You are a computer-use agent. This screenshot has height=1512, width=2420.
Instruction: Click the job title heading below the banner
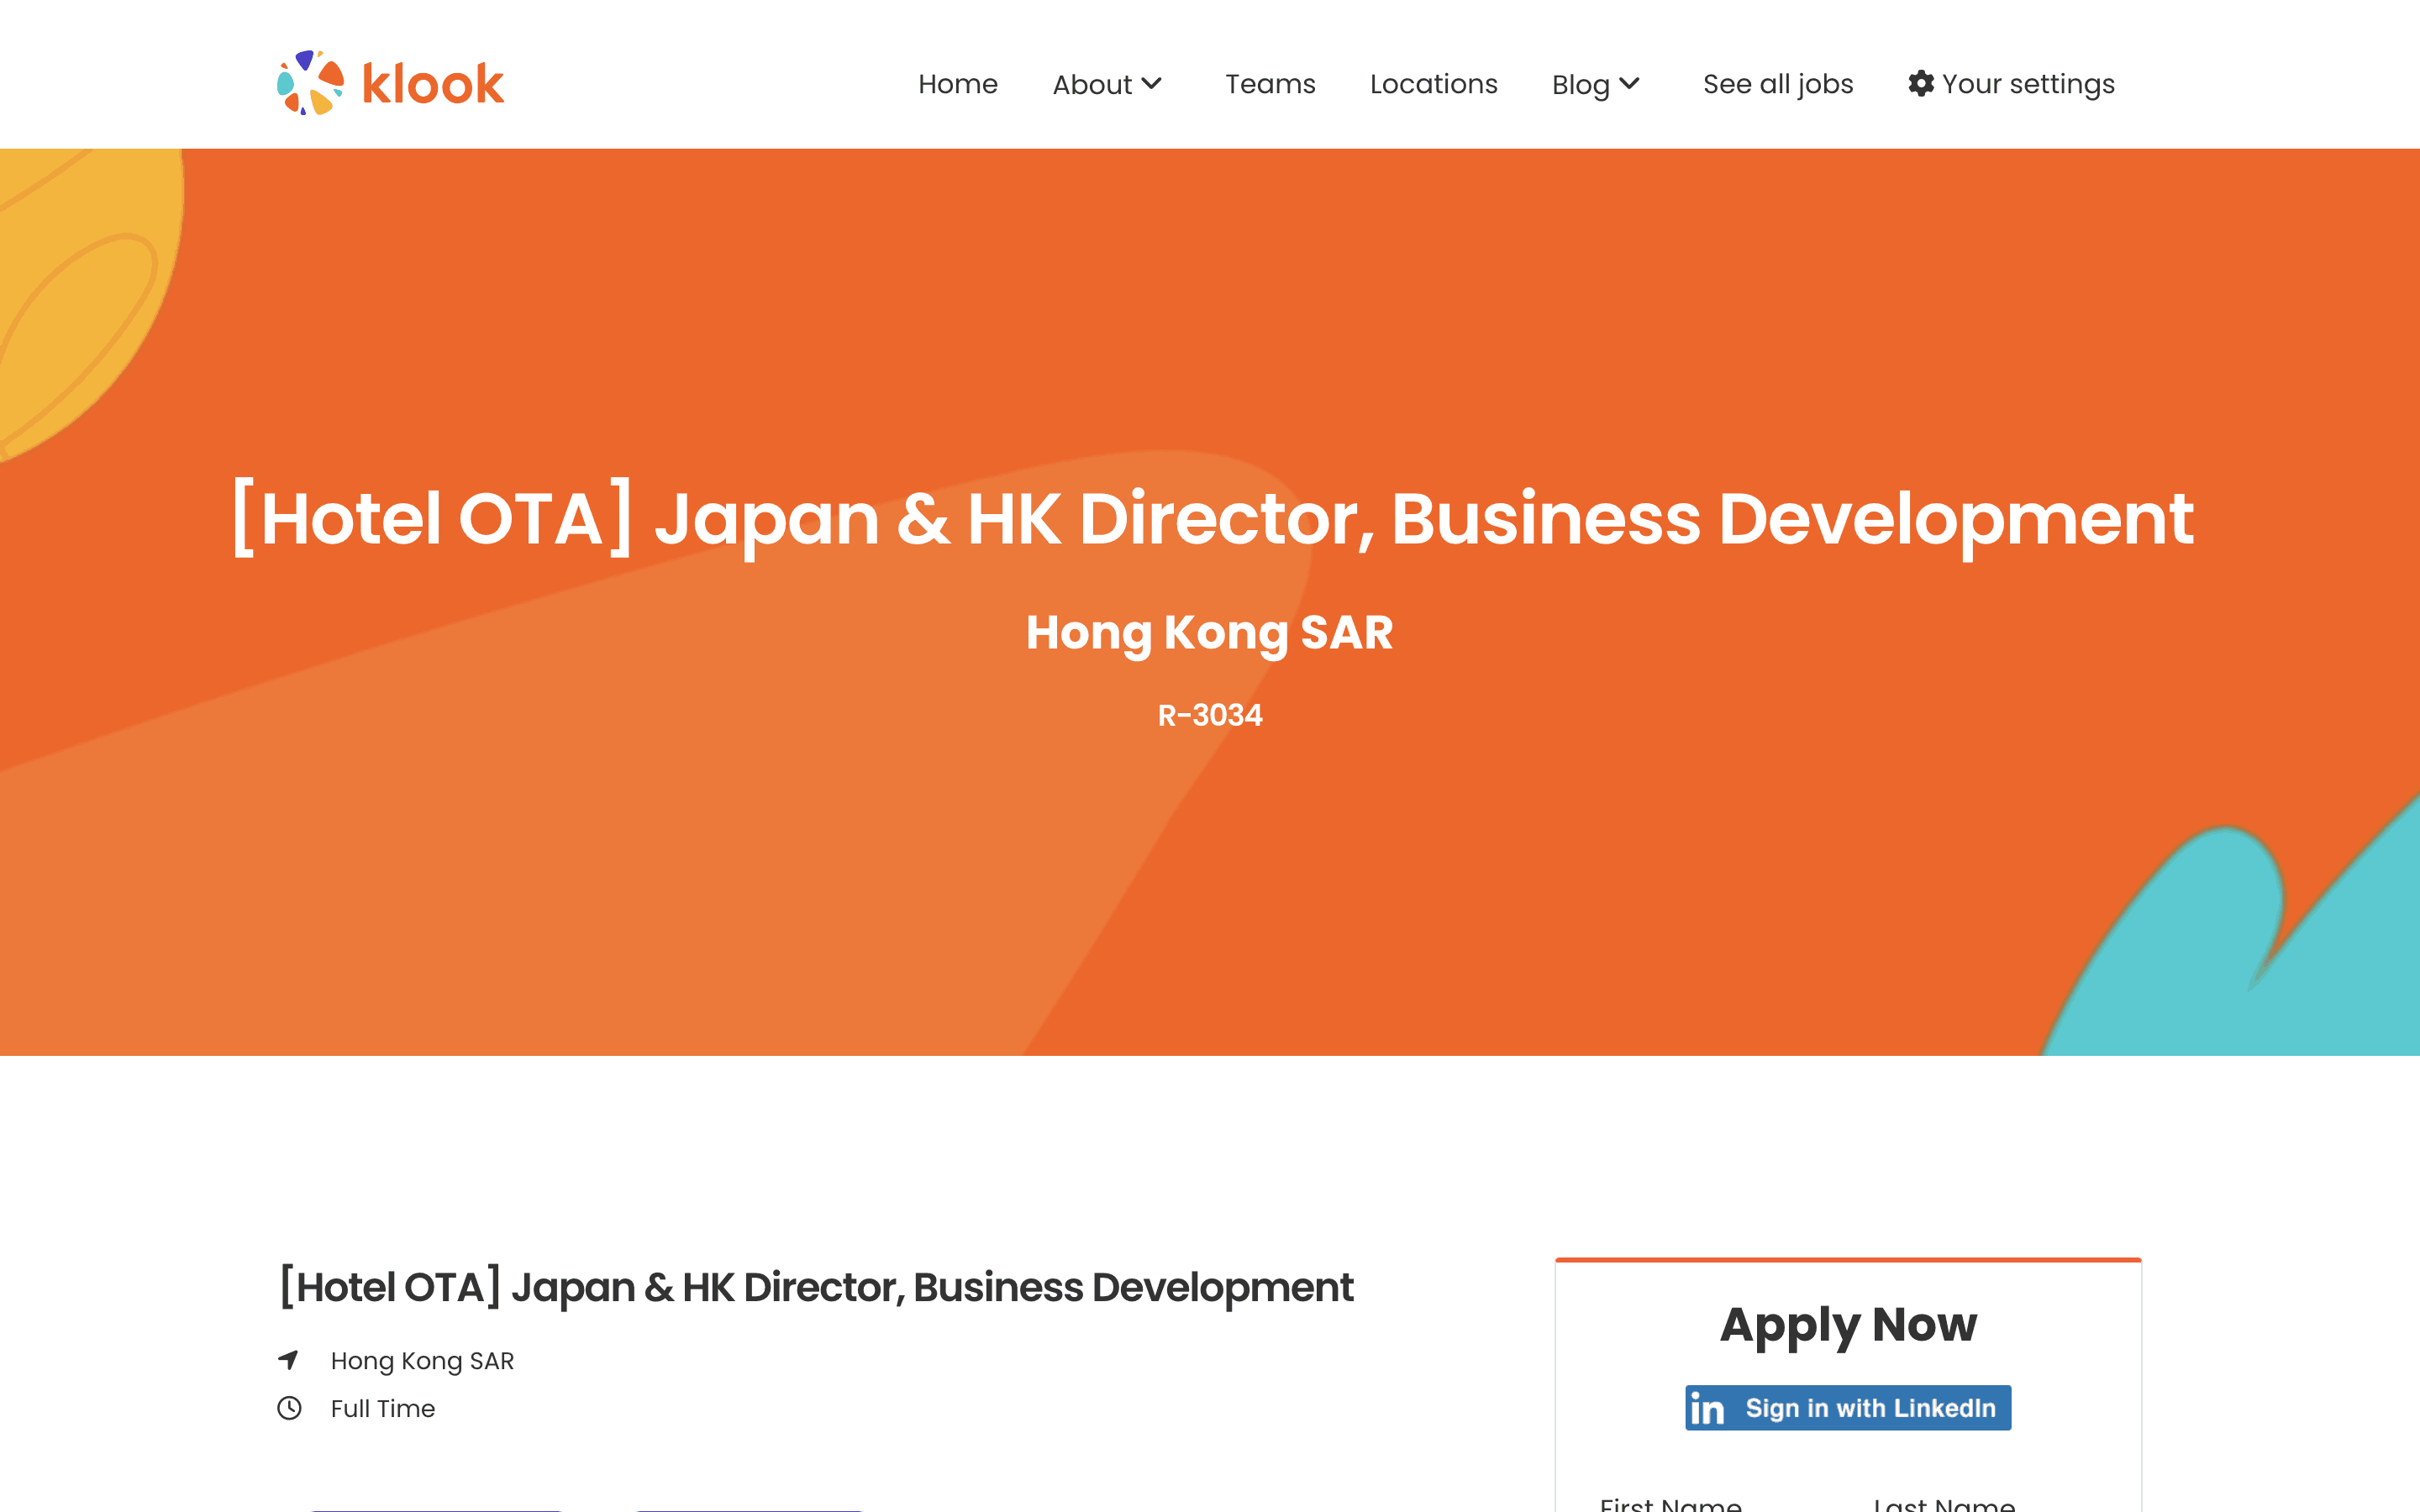tap(816, 1287)
